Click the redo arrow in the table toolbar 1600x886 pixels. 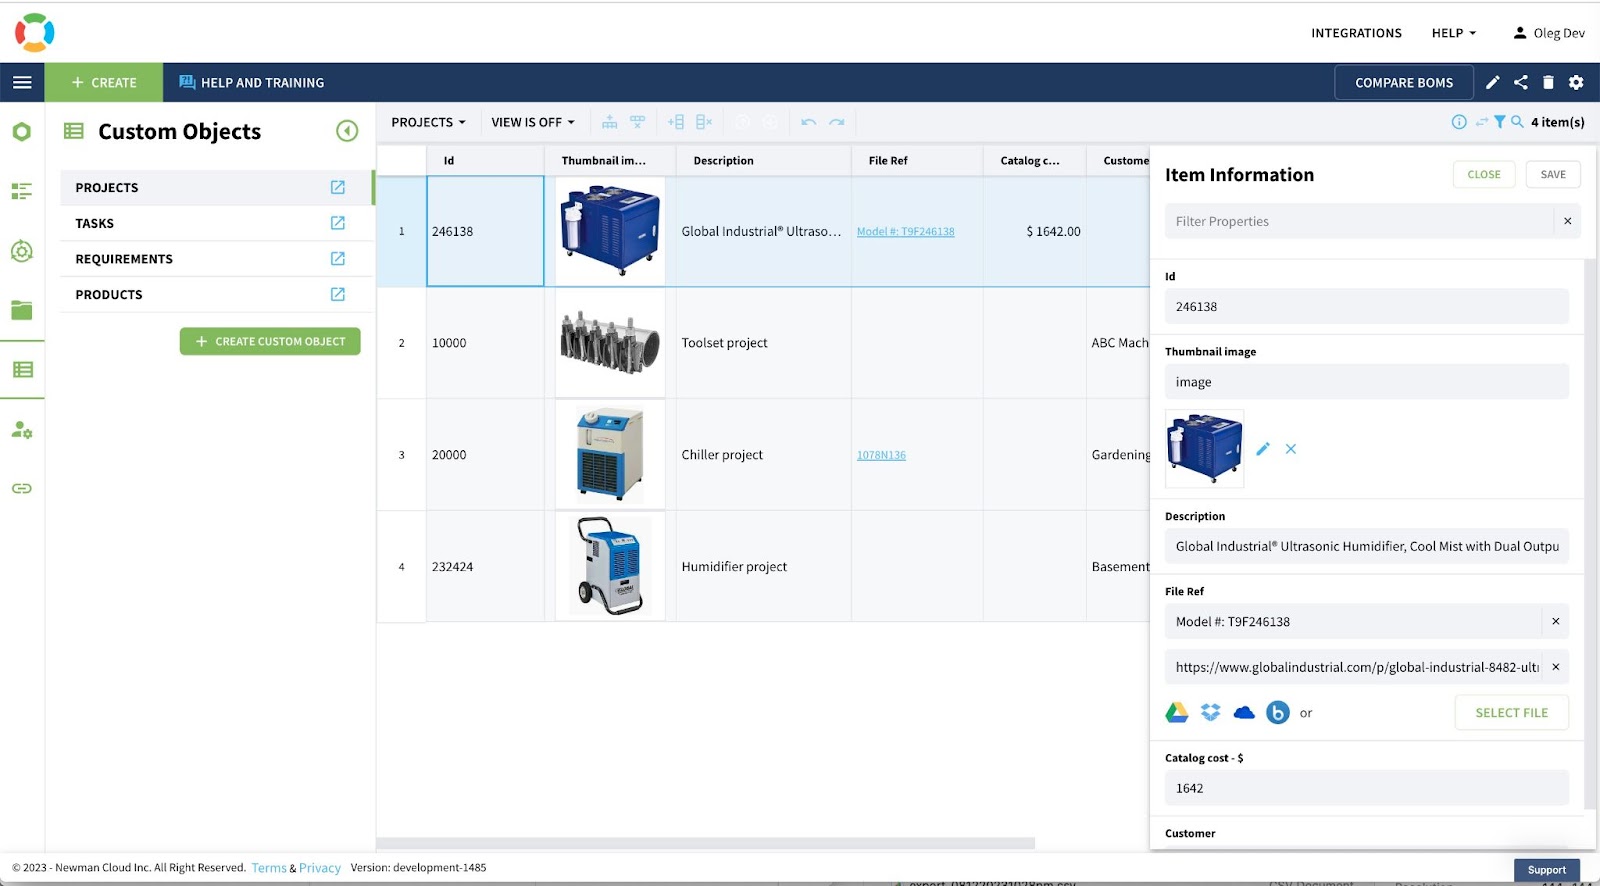click(x=837, y=122)
